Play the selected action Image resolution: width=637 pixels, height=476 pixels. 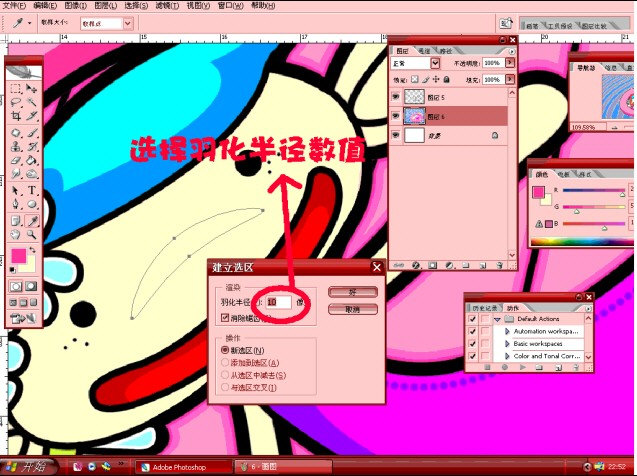coord(522,367)
